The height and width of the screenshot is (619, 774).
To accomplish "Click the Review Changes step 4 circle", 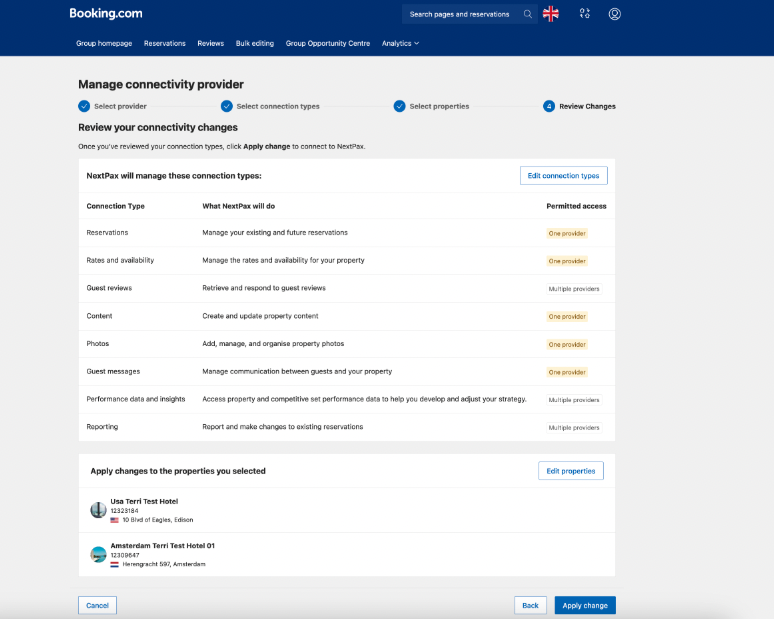I will pyautogui.click(x=549, y=106).
